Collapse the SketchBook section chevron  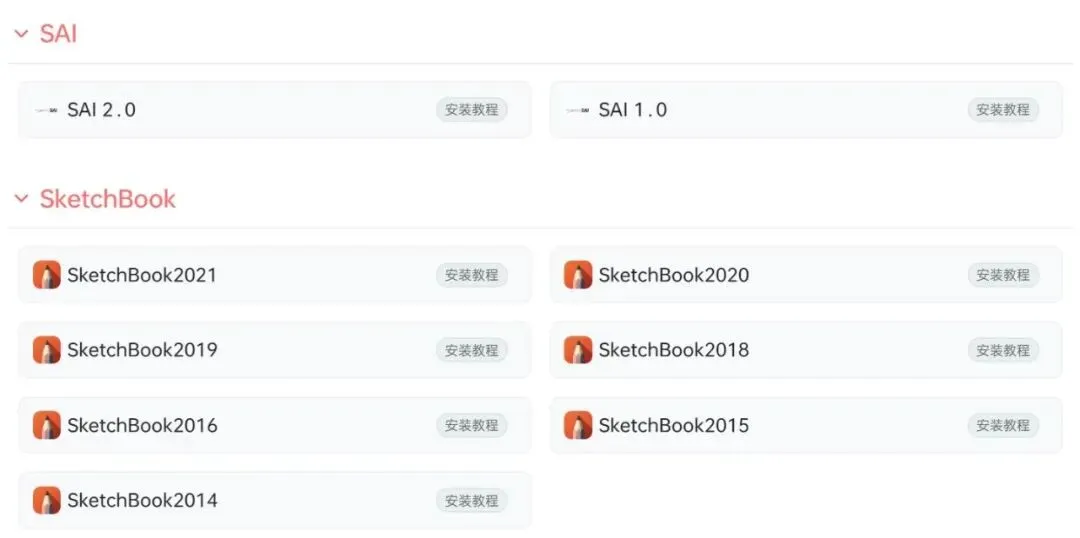(21, 199)
